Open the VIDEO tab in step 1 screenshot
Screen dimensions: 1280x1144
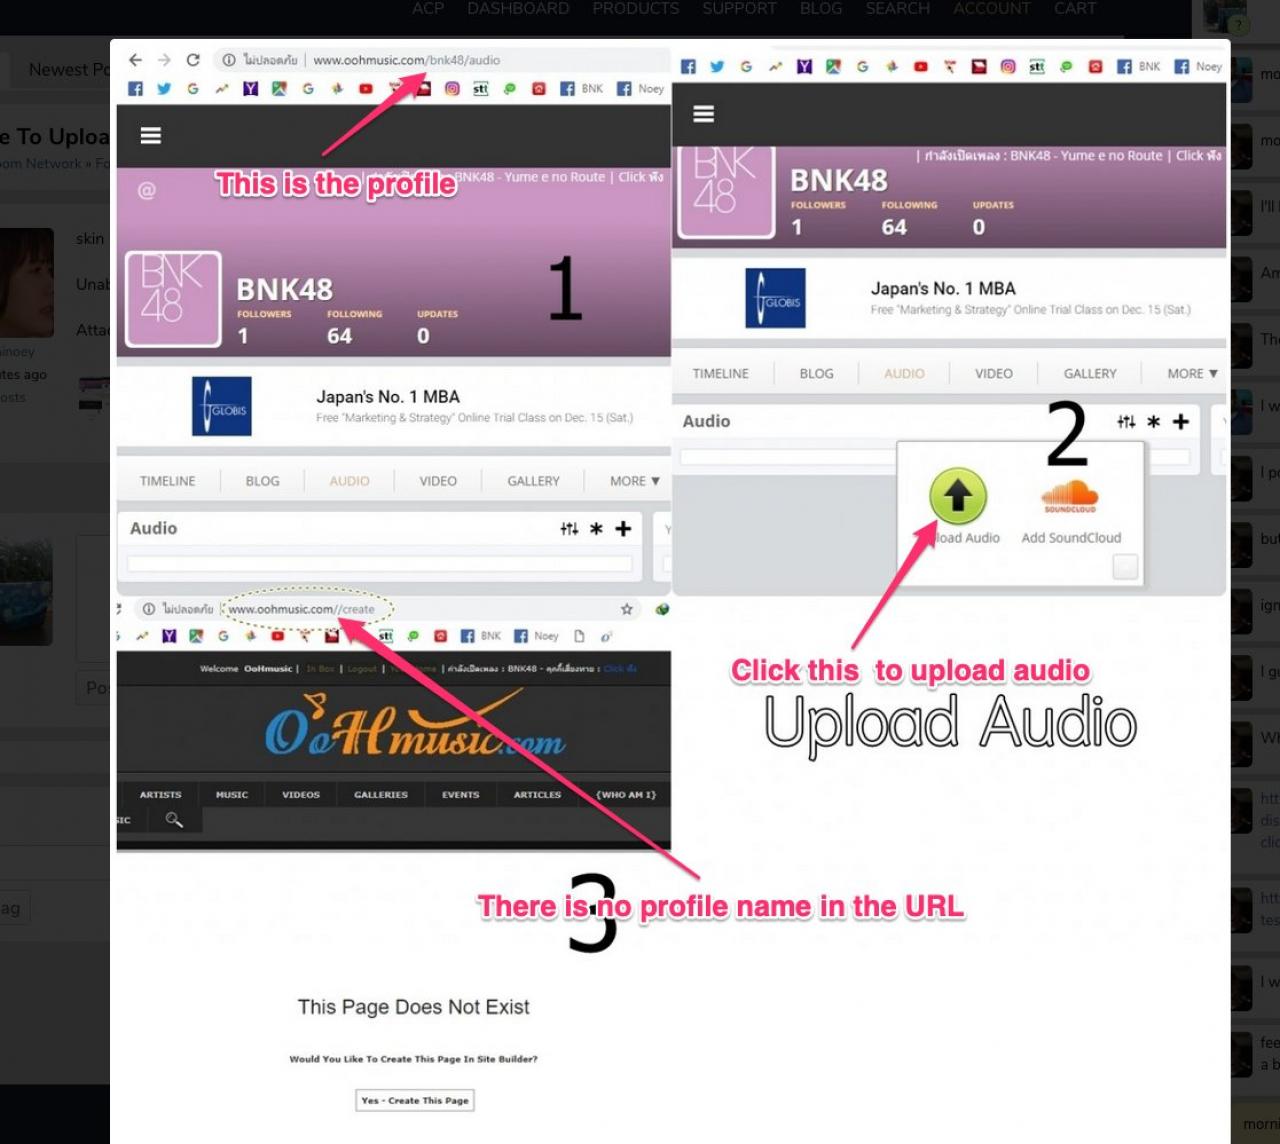[x=438, y=481]
